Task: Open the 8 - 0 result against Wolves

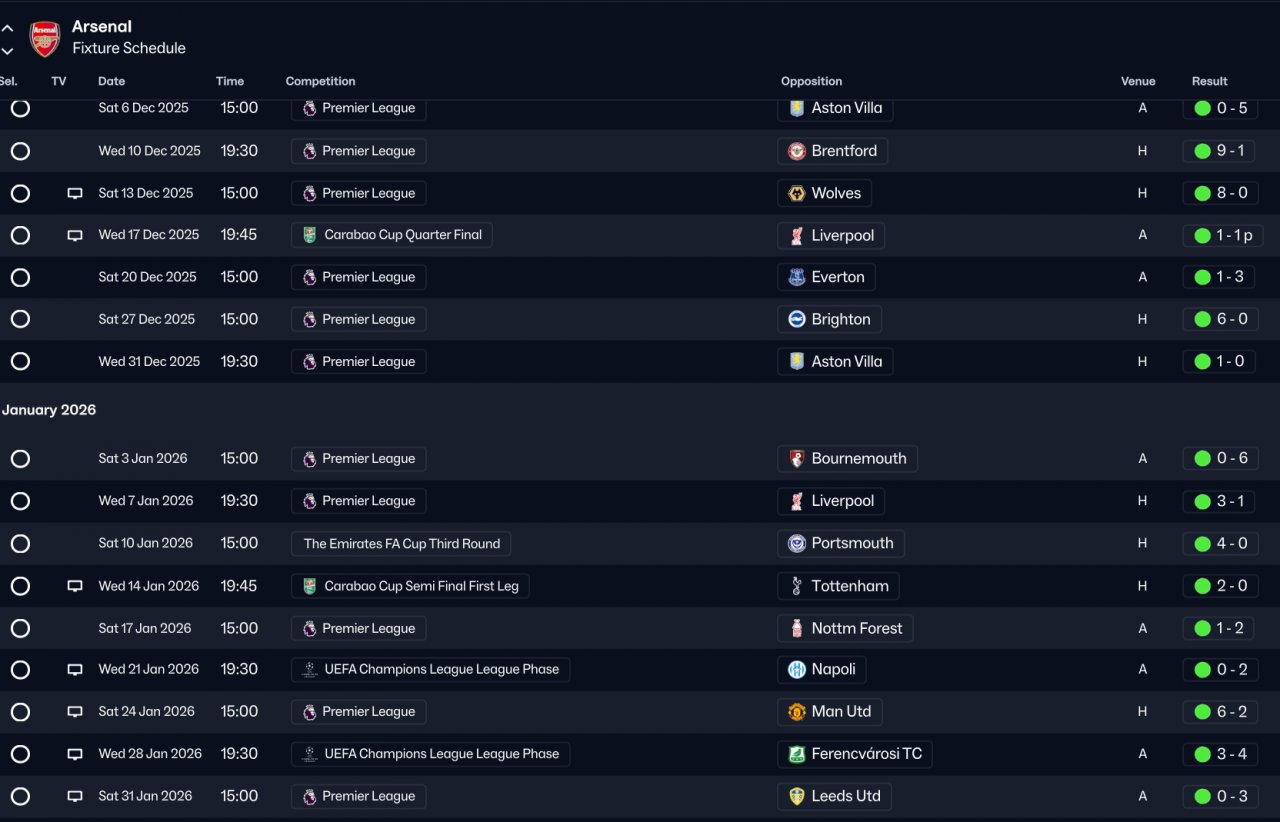Action: pos(1220,193)
